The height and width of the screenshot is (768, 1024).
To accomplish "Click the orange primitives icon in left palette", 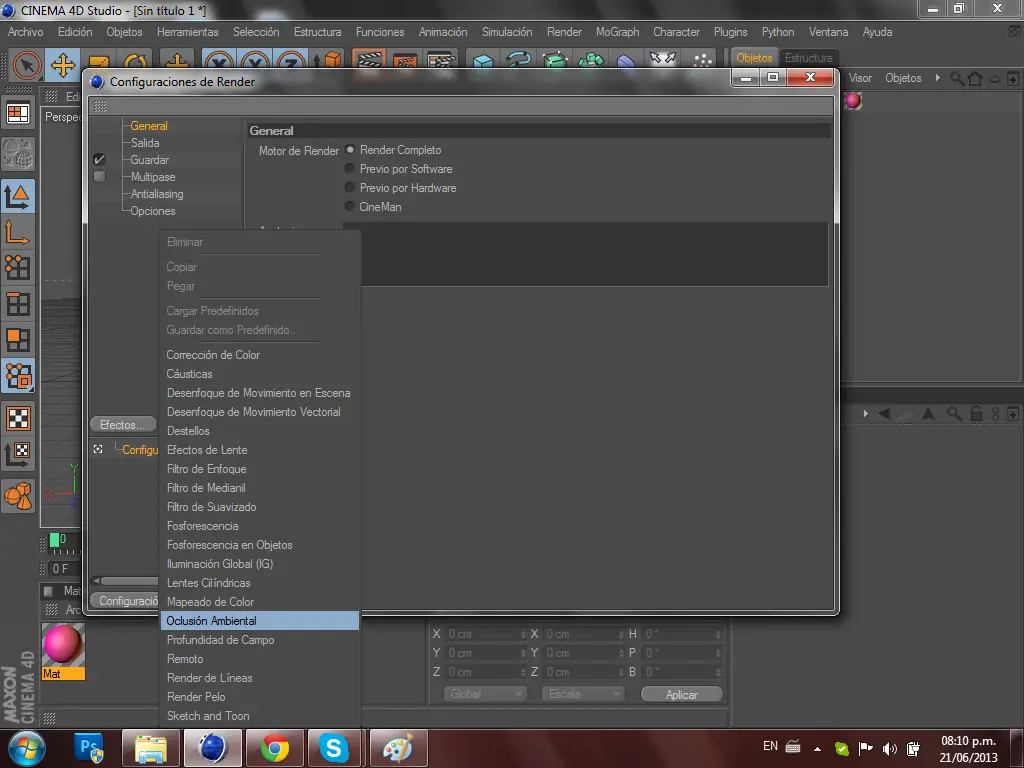I will [18, 496].
